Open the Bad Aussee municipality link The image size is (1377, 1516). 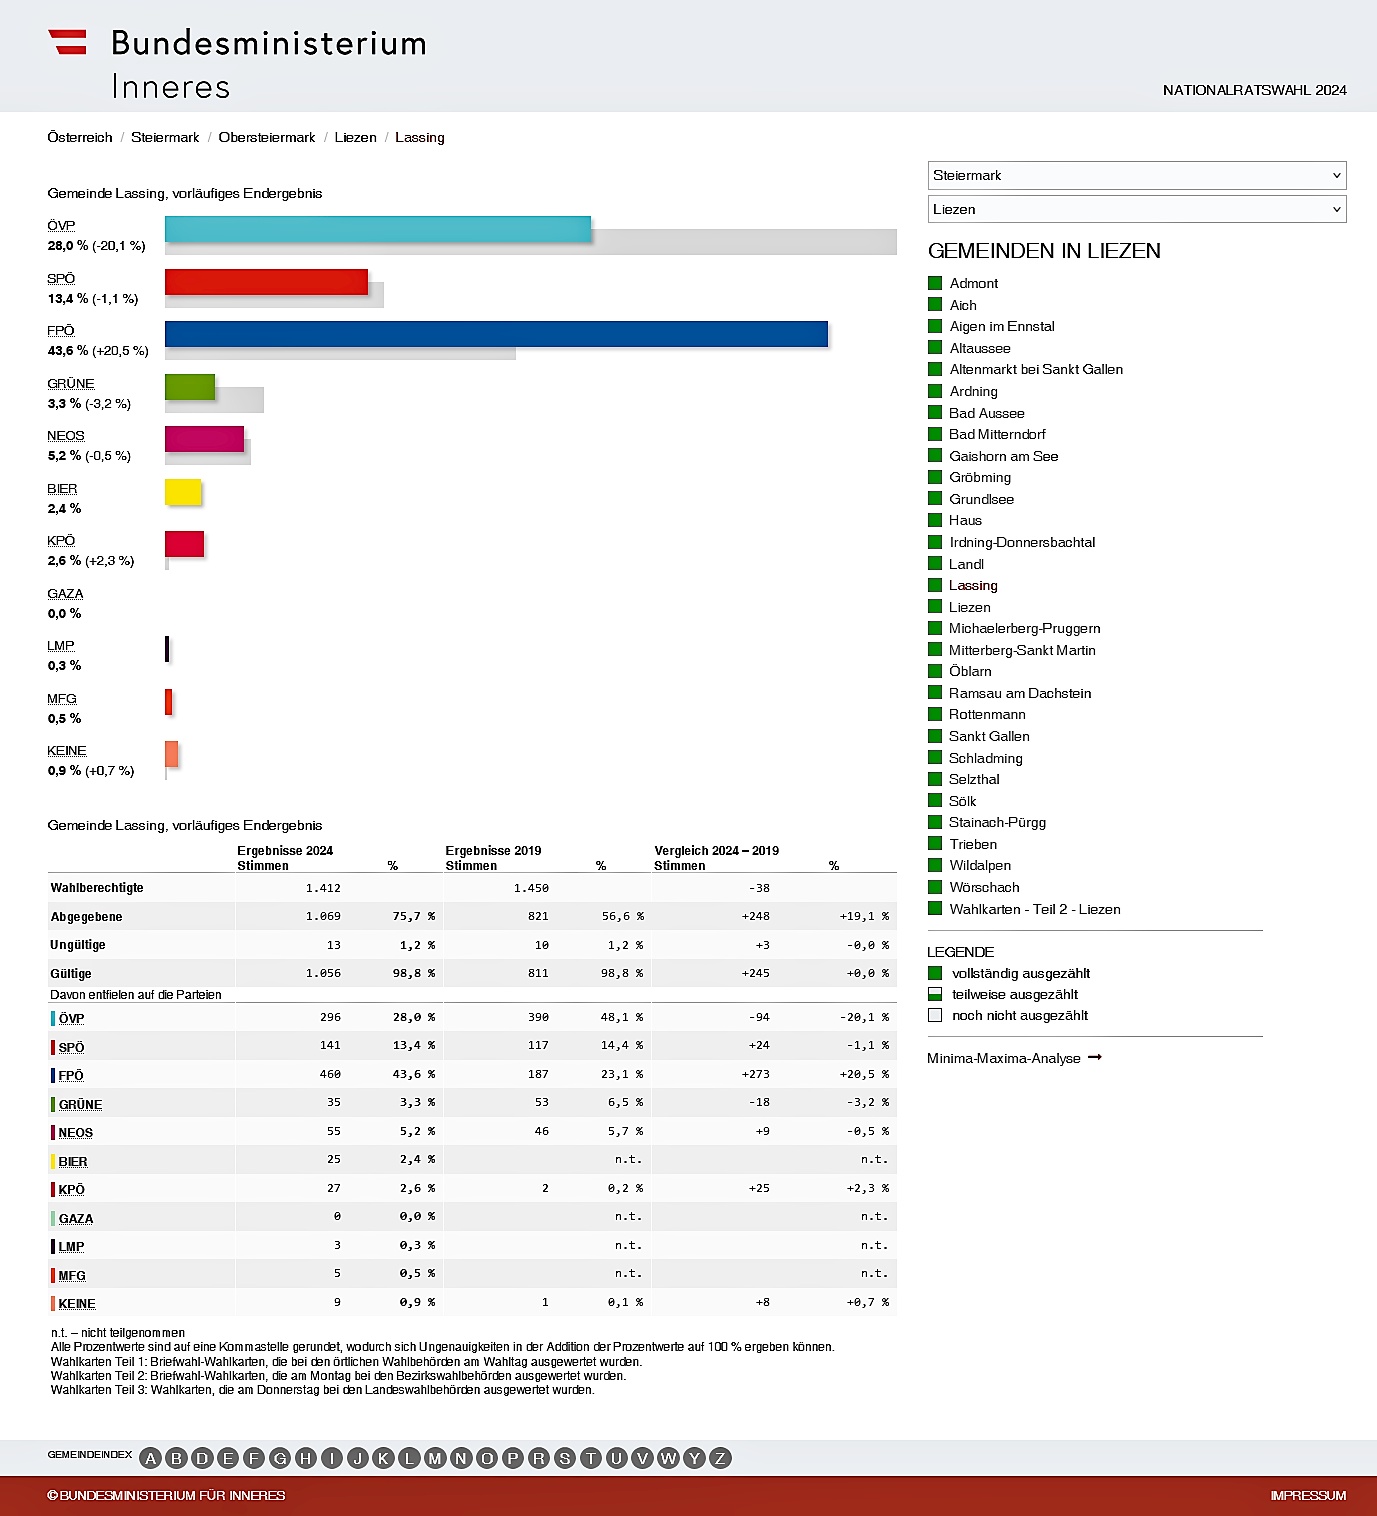point(986,413)
